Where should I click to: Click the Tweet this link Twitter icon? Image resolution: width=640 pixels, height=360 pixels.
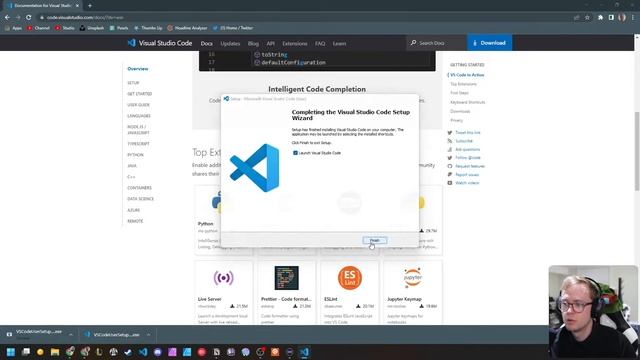450,133
